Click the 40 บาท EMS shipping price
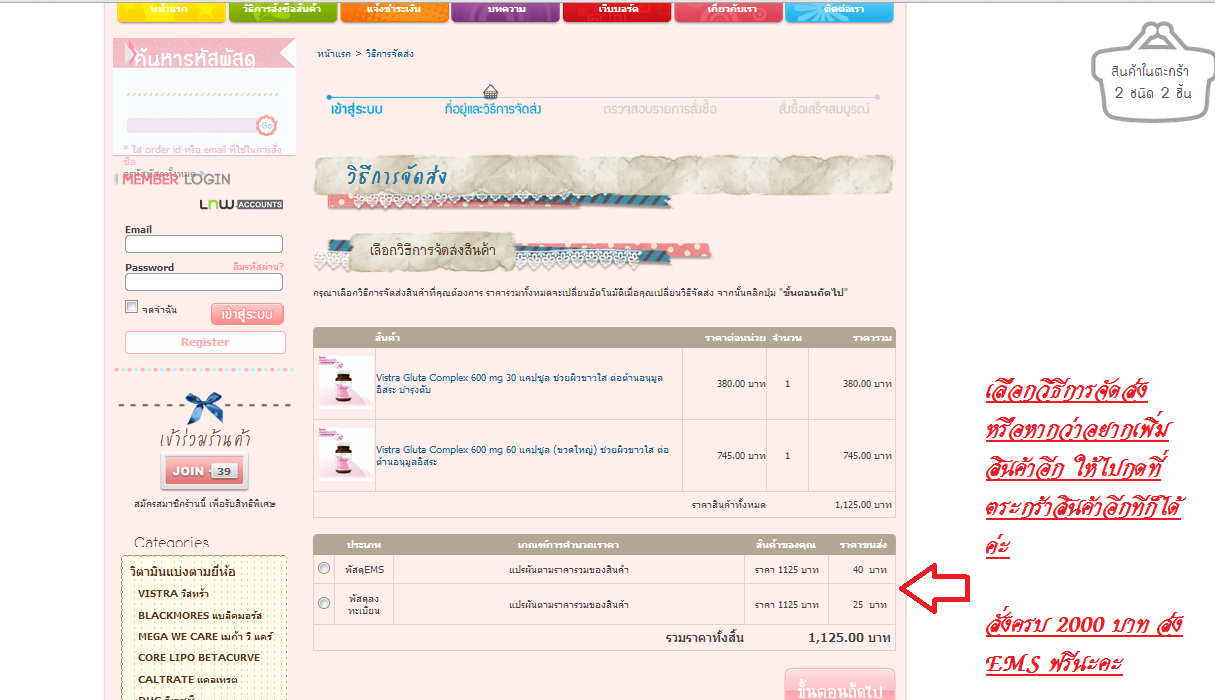 click(x=869, y=570)
